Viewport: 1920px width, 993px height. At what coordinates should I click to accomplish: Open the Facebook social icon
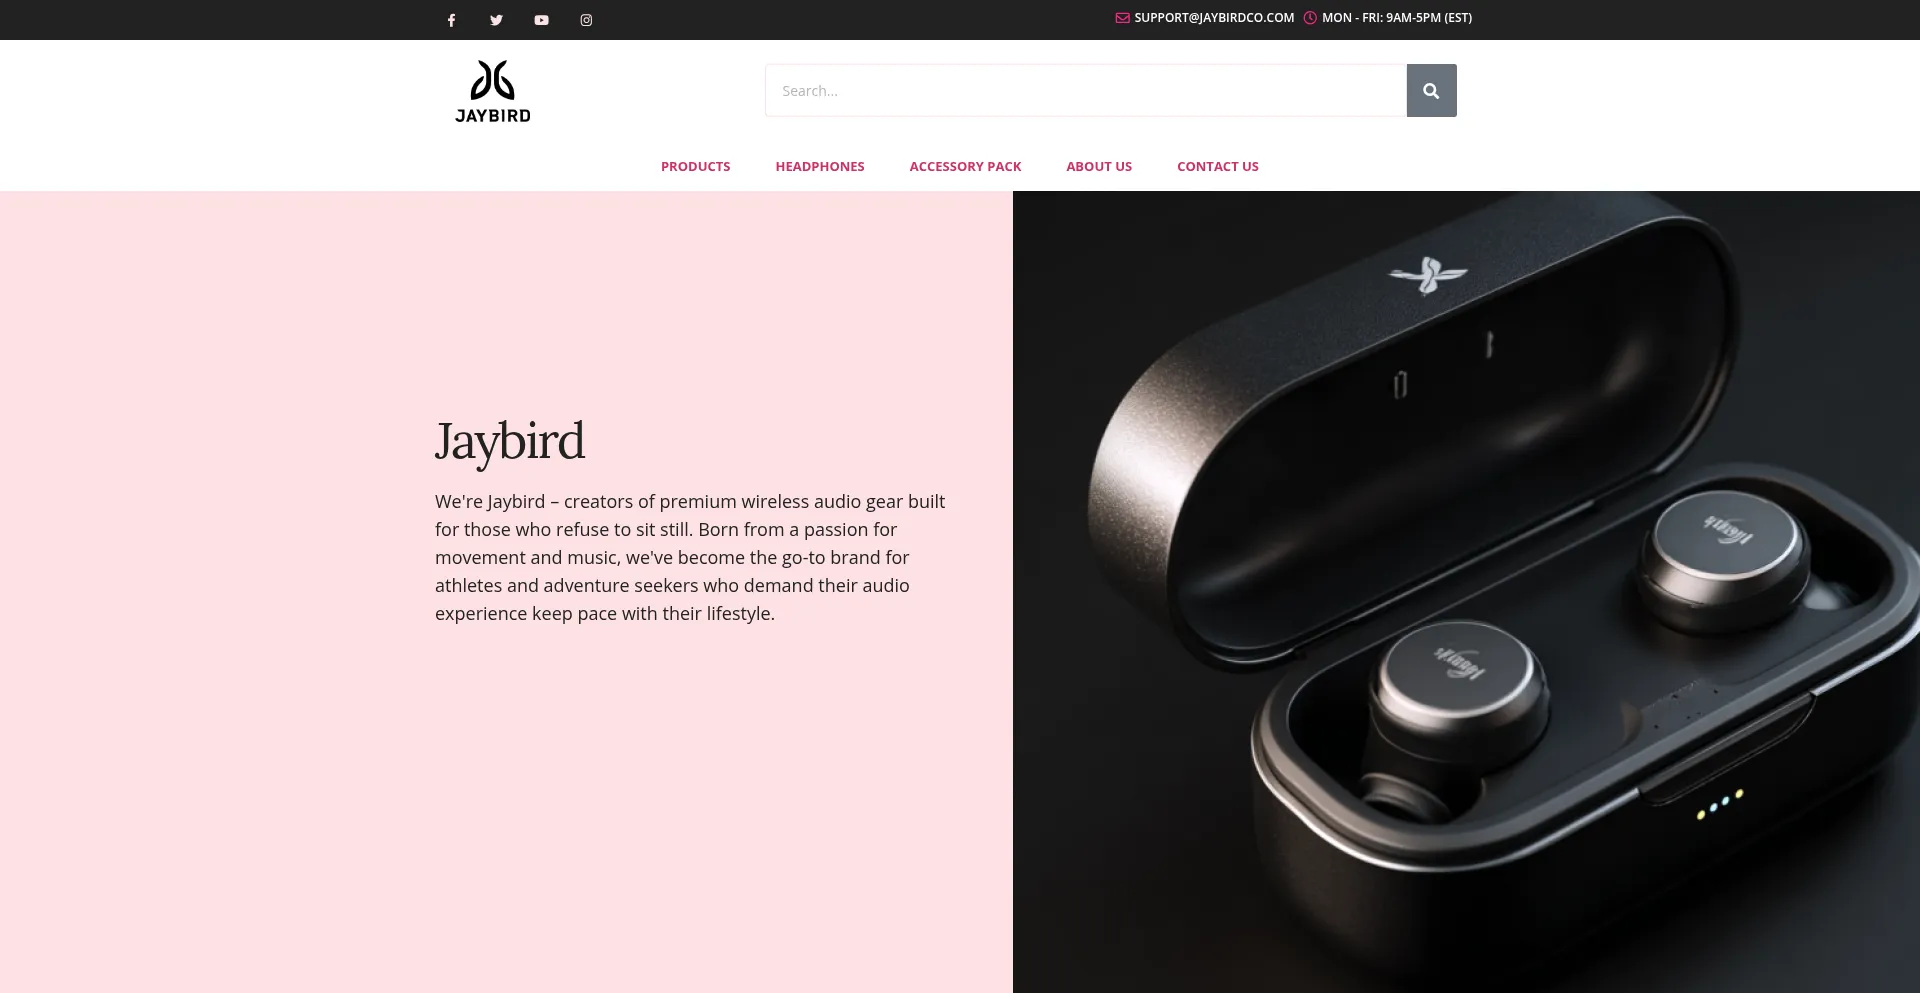[451, 20]
